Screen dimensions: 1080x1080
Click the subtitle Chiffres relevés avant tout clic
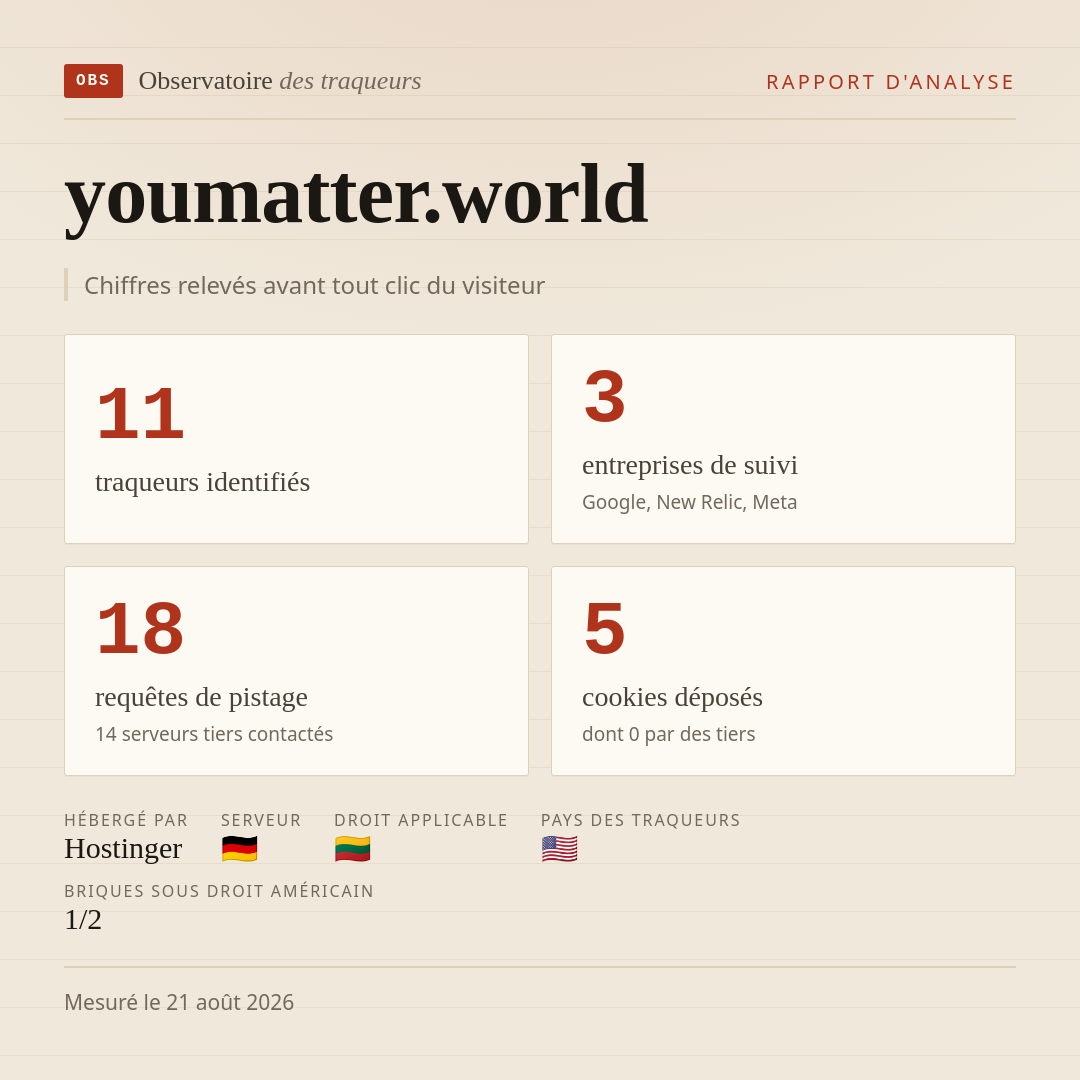(314, 285)
